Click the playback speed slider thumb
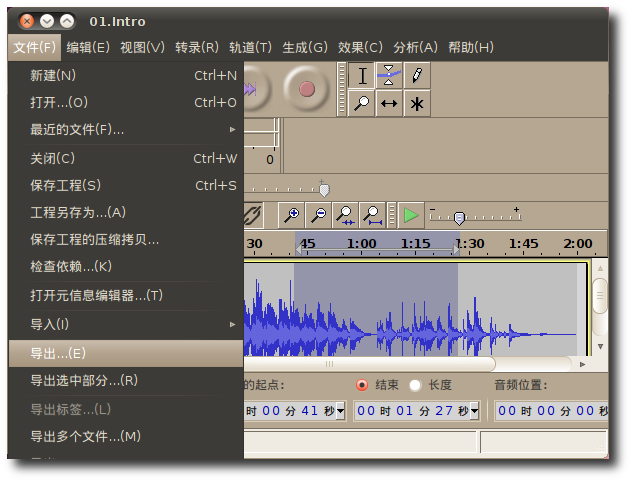The height and width of the screenshot is (482, 632). pyautogui.click(x=459, y=218)
